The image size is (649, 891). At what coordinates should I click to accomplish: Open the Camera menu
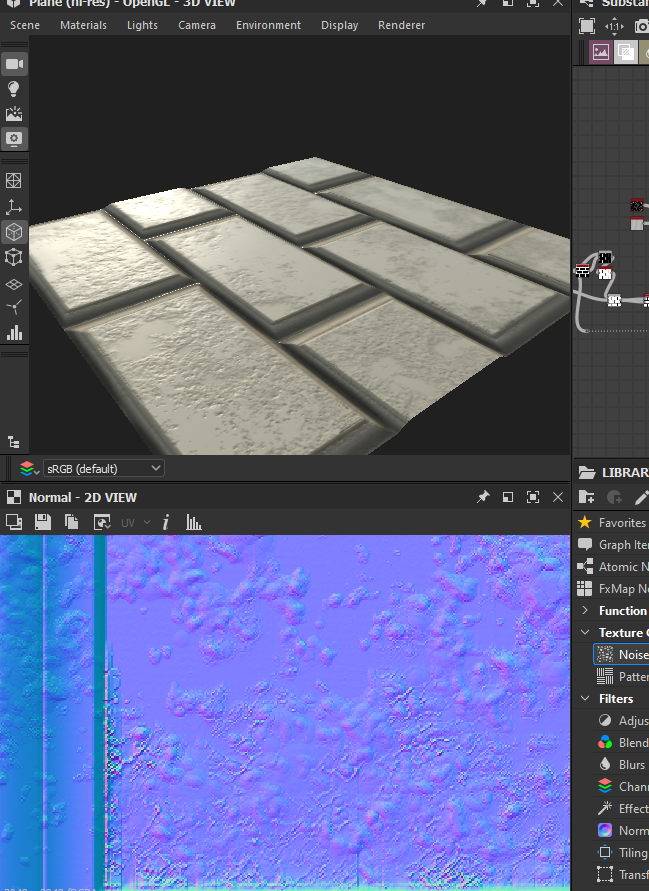tap(197, 25)
